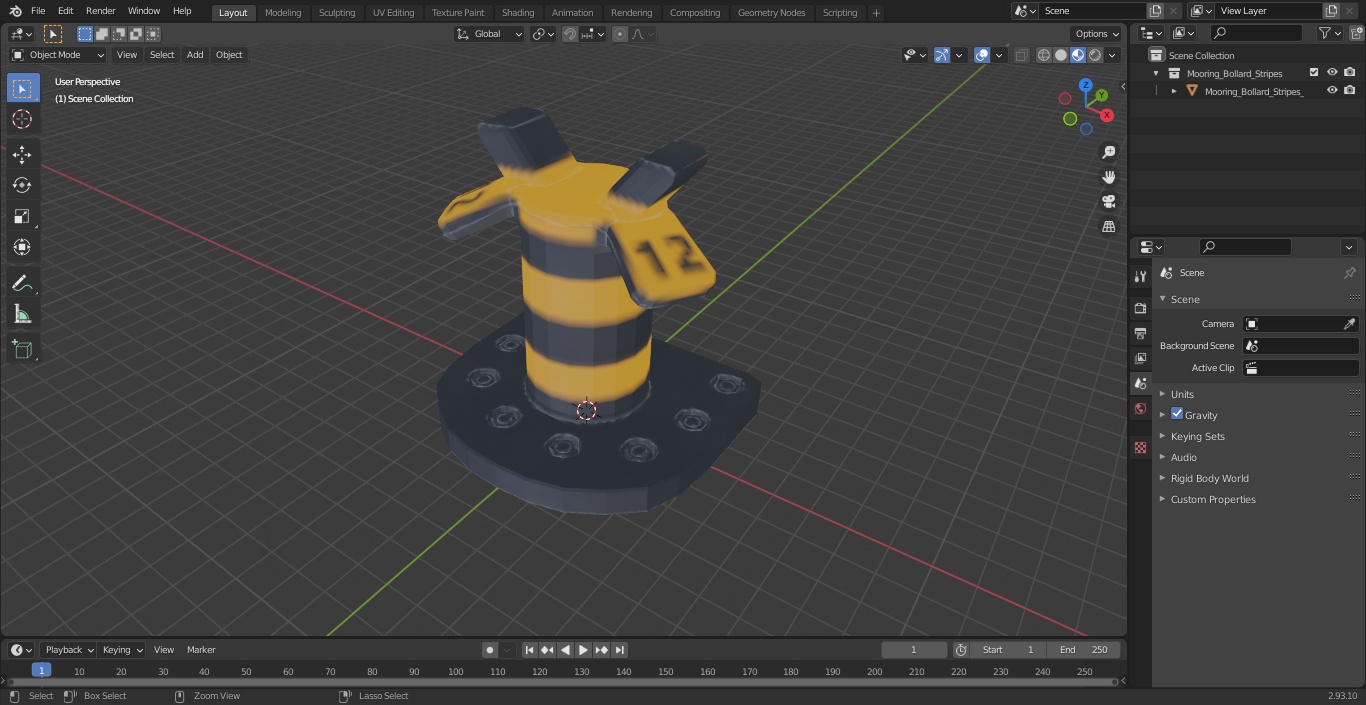Select the Cursor tool in toolbar
Screen dimensions: 1366x705
point(22,120)
